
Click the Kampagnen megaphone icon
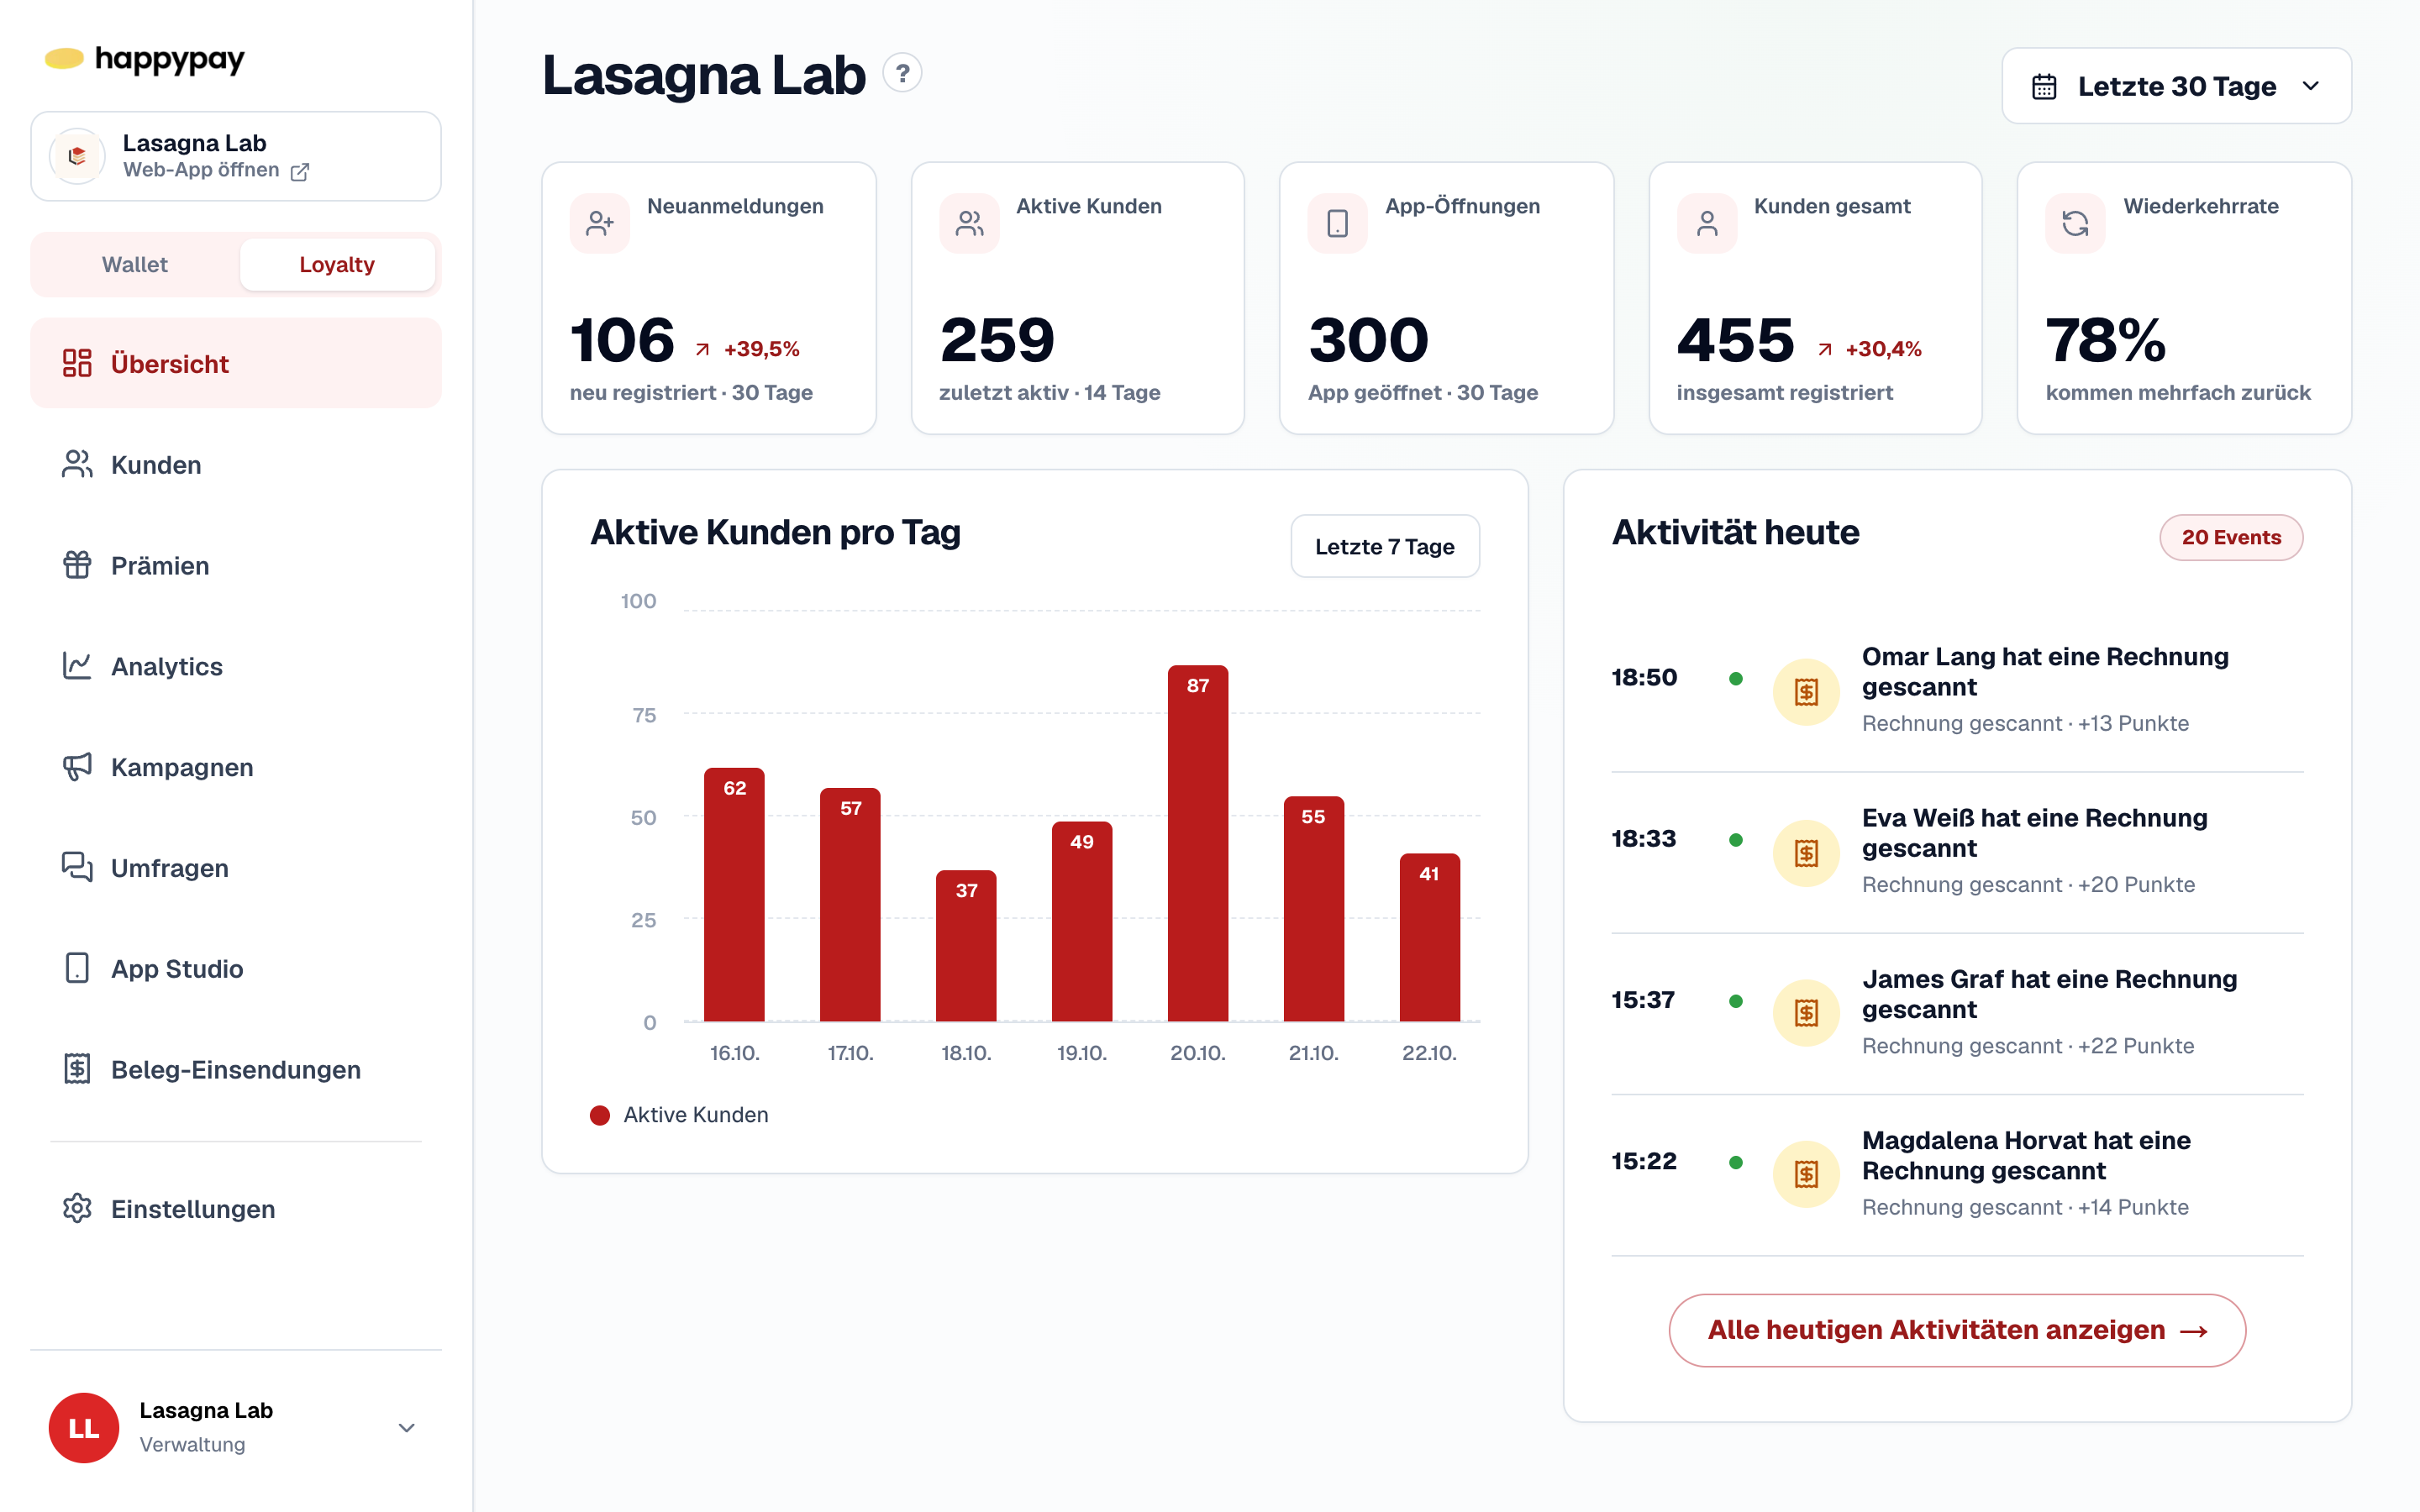pos(77,767)
